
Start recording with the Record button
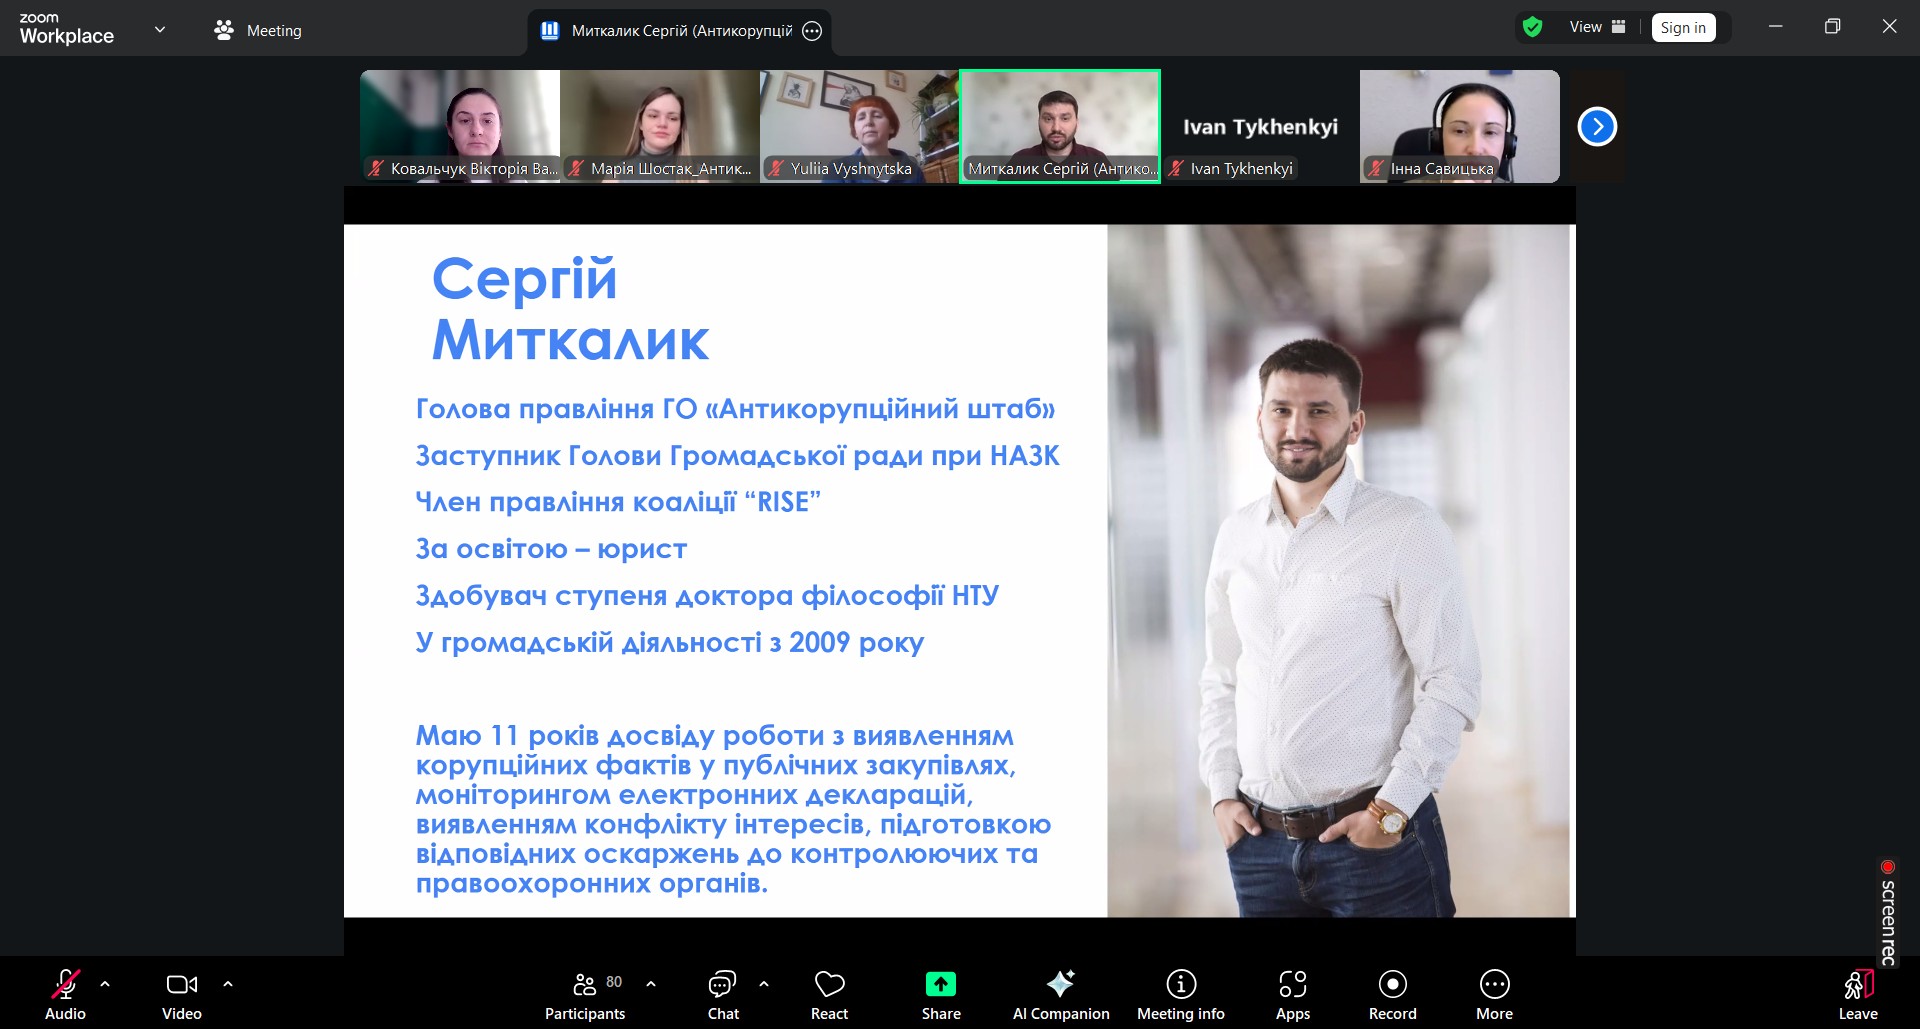(x=1392, y=996)
